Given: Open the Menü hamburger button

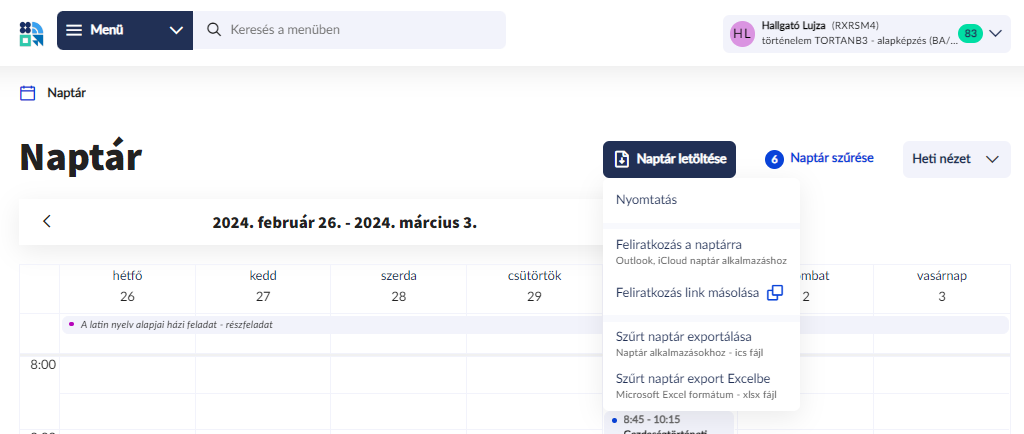Looking at the screenshot, I should 74,30.
